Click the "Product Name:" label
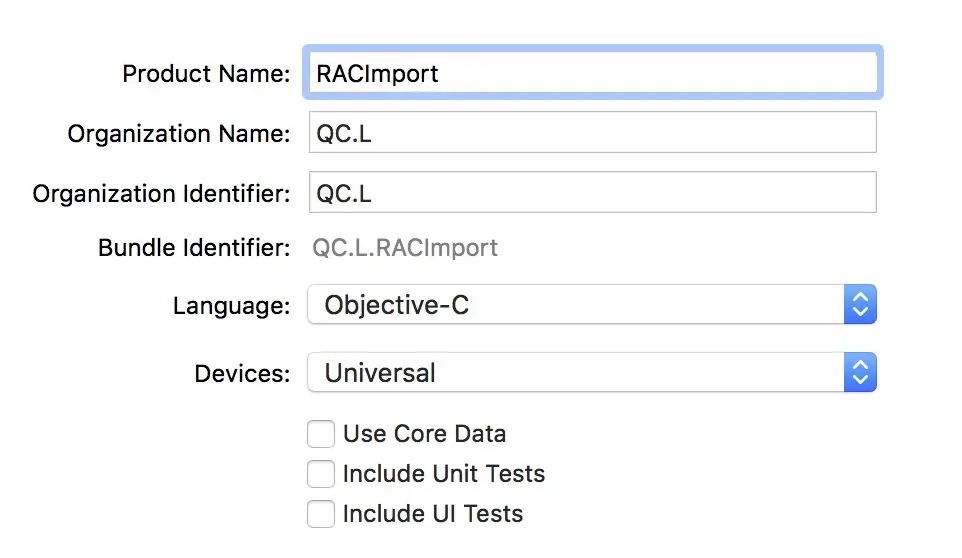Viewport: 962px width, 558px height. tap(206, 74)
